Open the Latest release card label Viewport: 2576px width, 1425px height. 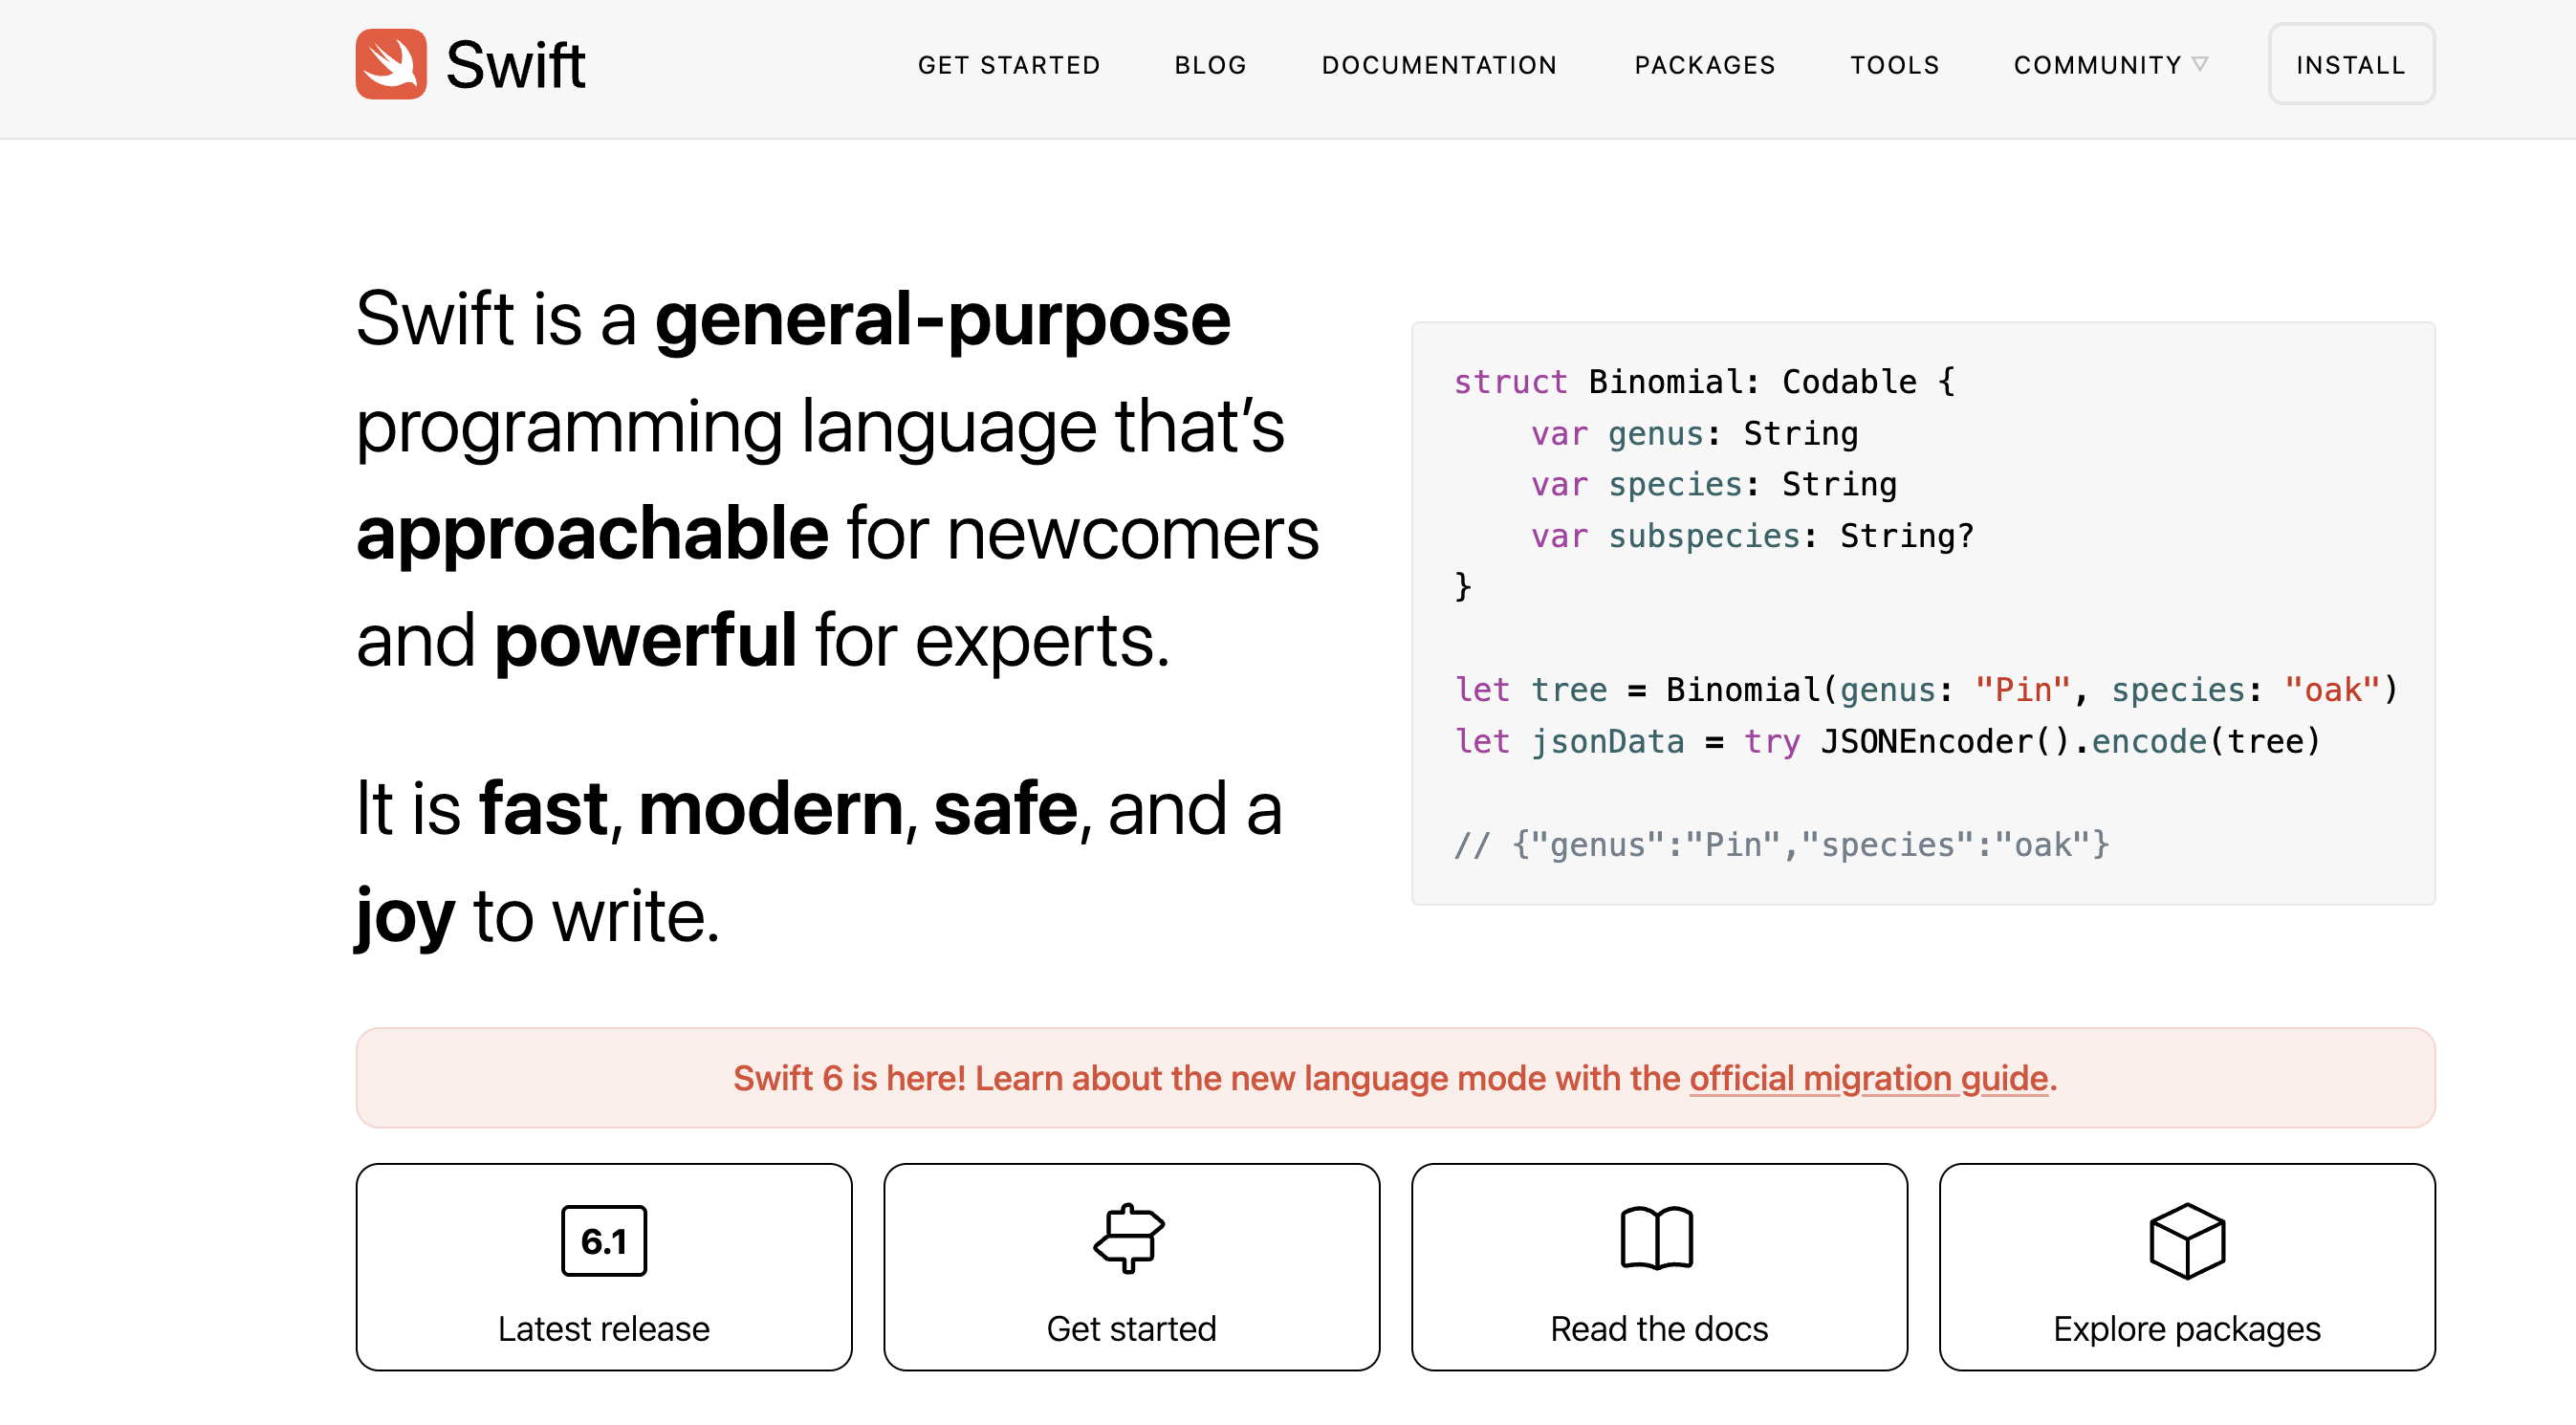click(603, 1328)
